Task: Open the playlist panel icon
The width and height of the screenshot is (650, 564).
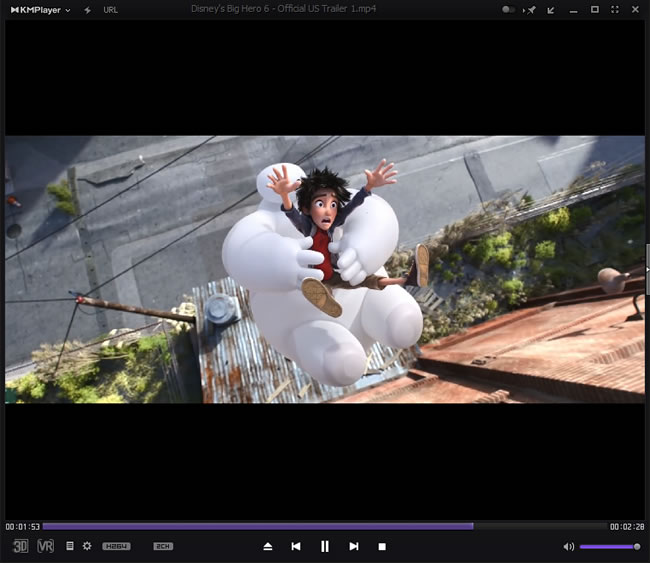Action: 70,546
